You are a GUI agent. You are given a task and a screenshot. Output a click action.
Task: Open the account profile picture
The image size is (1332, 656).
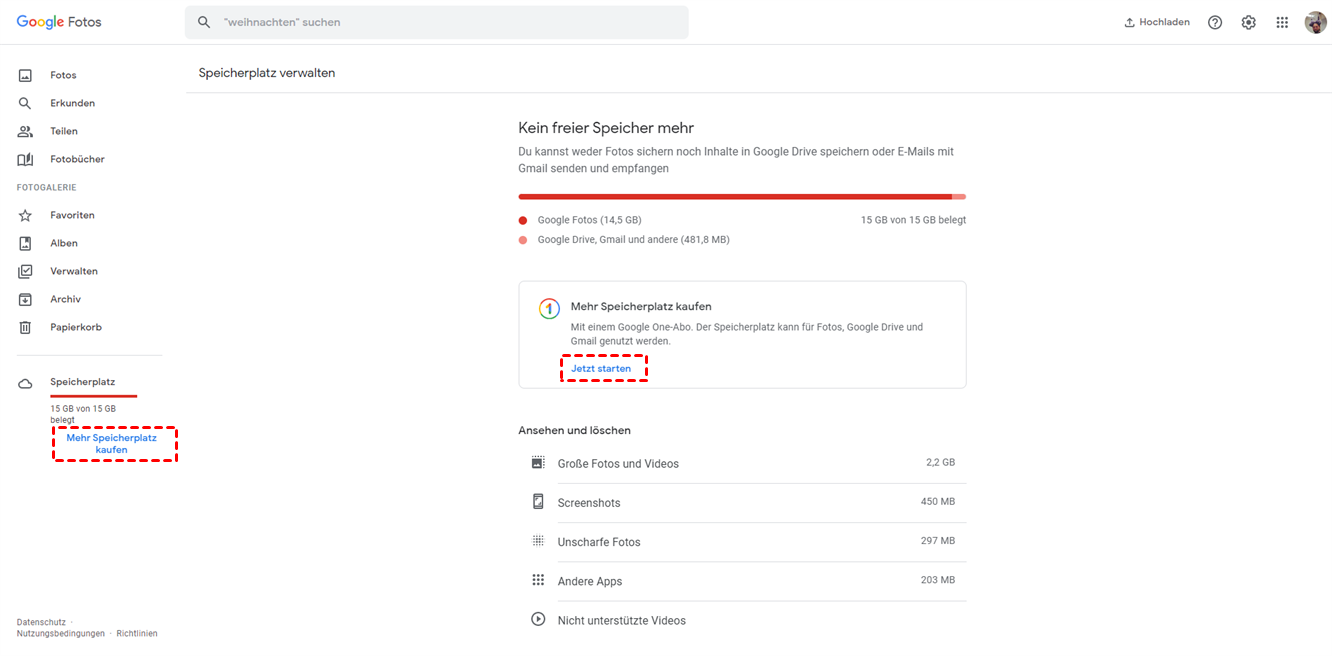click(x=1315, y=22)
